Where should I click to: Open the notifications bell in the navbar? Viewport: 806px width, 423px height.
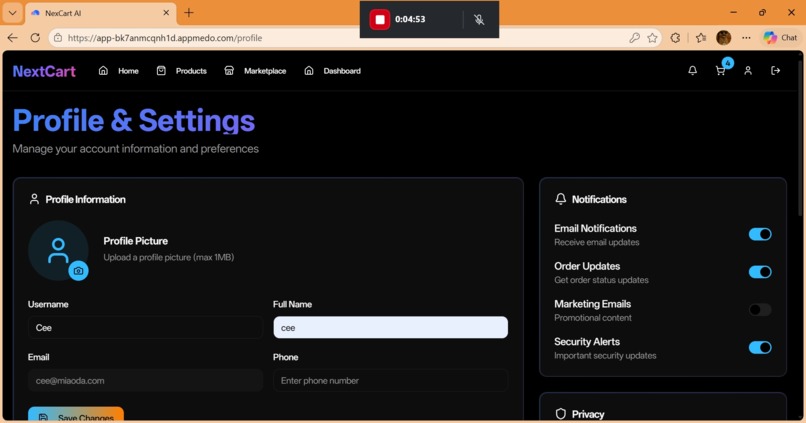point(692,71)
